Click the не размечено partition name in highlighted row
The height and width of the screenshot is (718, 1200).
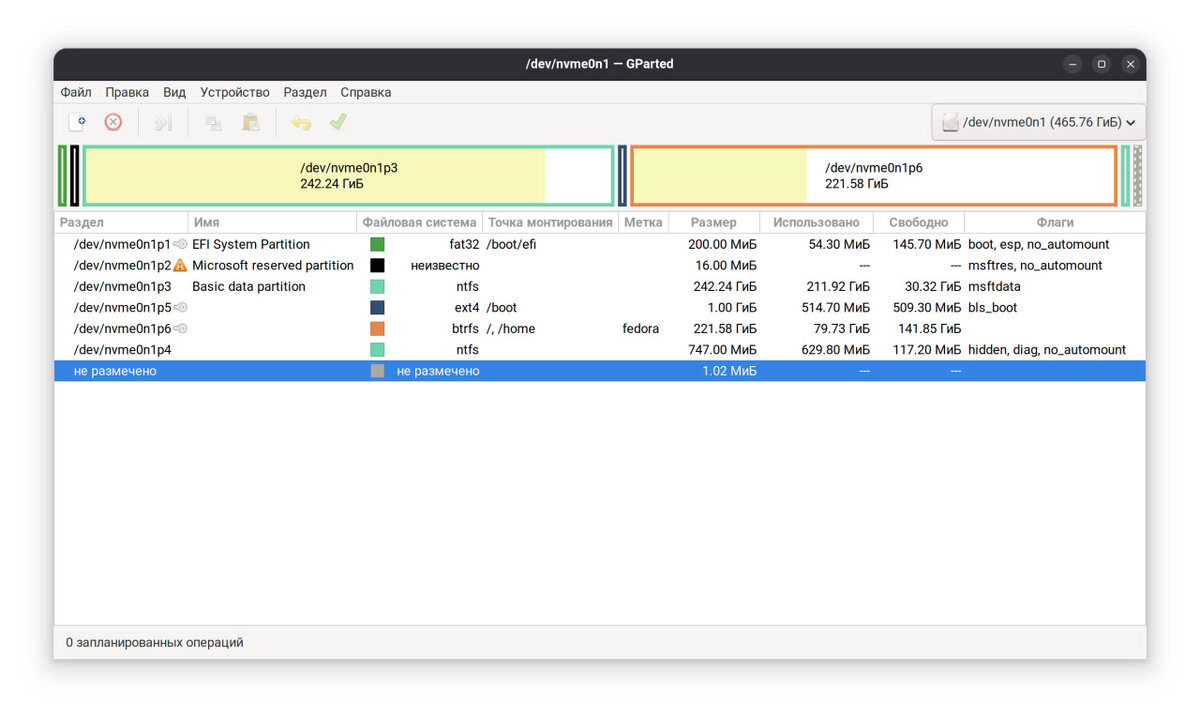(115, 371)
